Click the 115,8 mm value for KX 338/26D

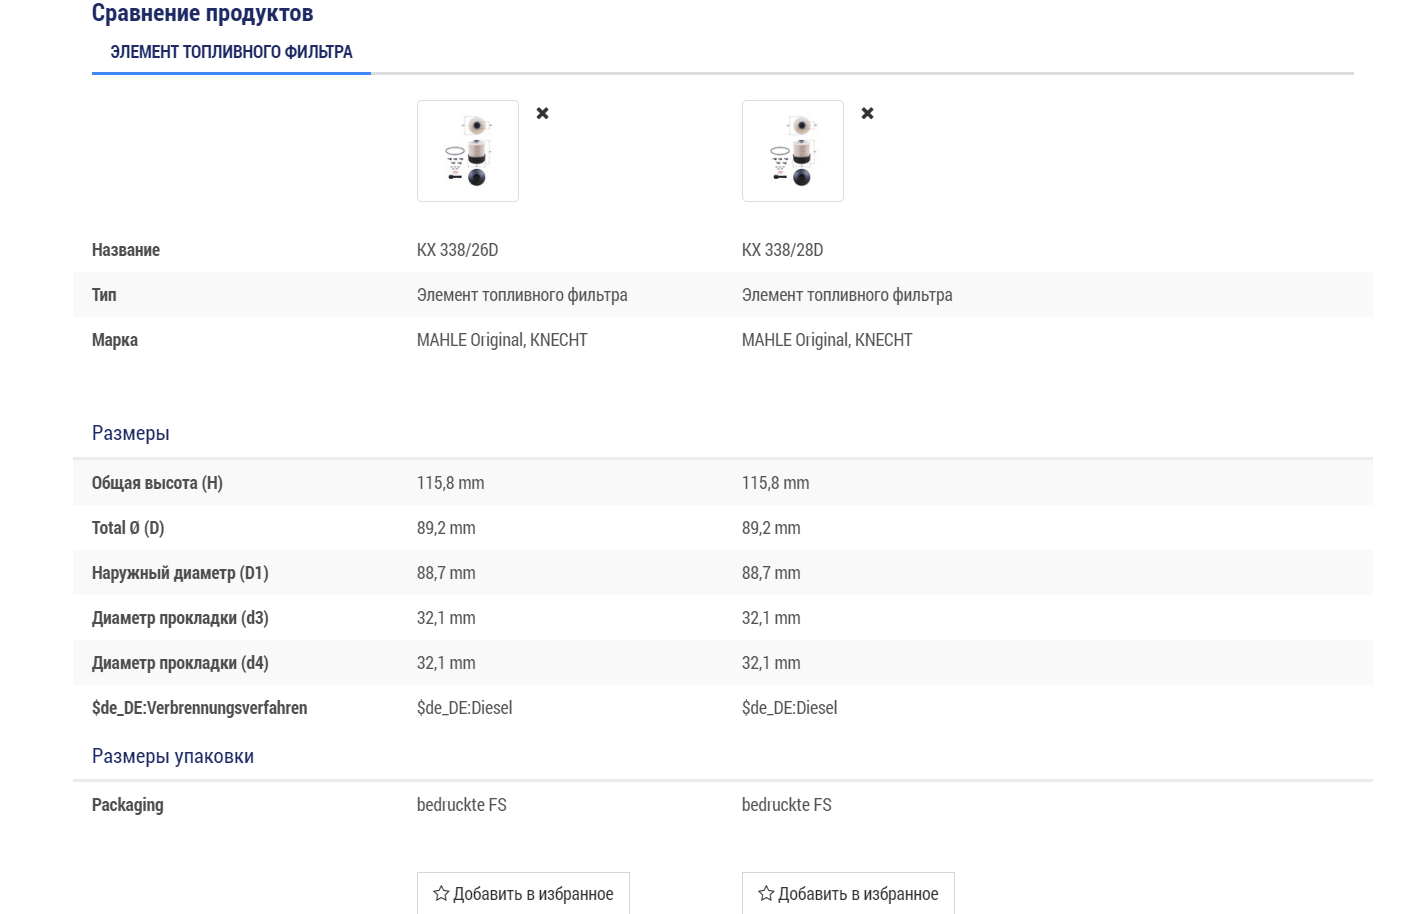[x=451, y=483]
